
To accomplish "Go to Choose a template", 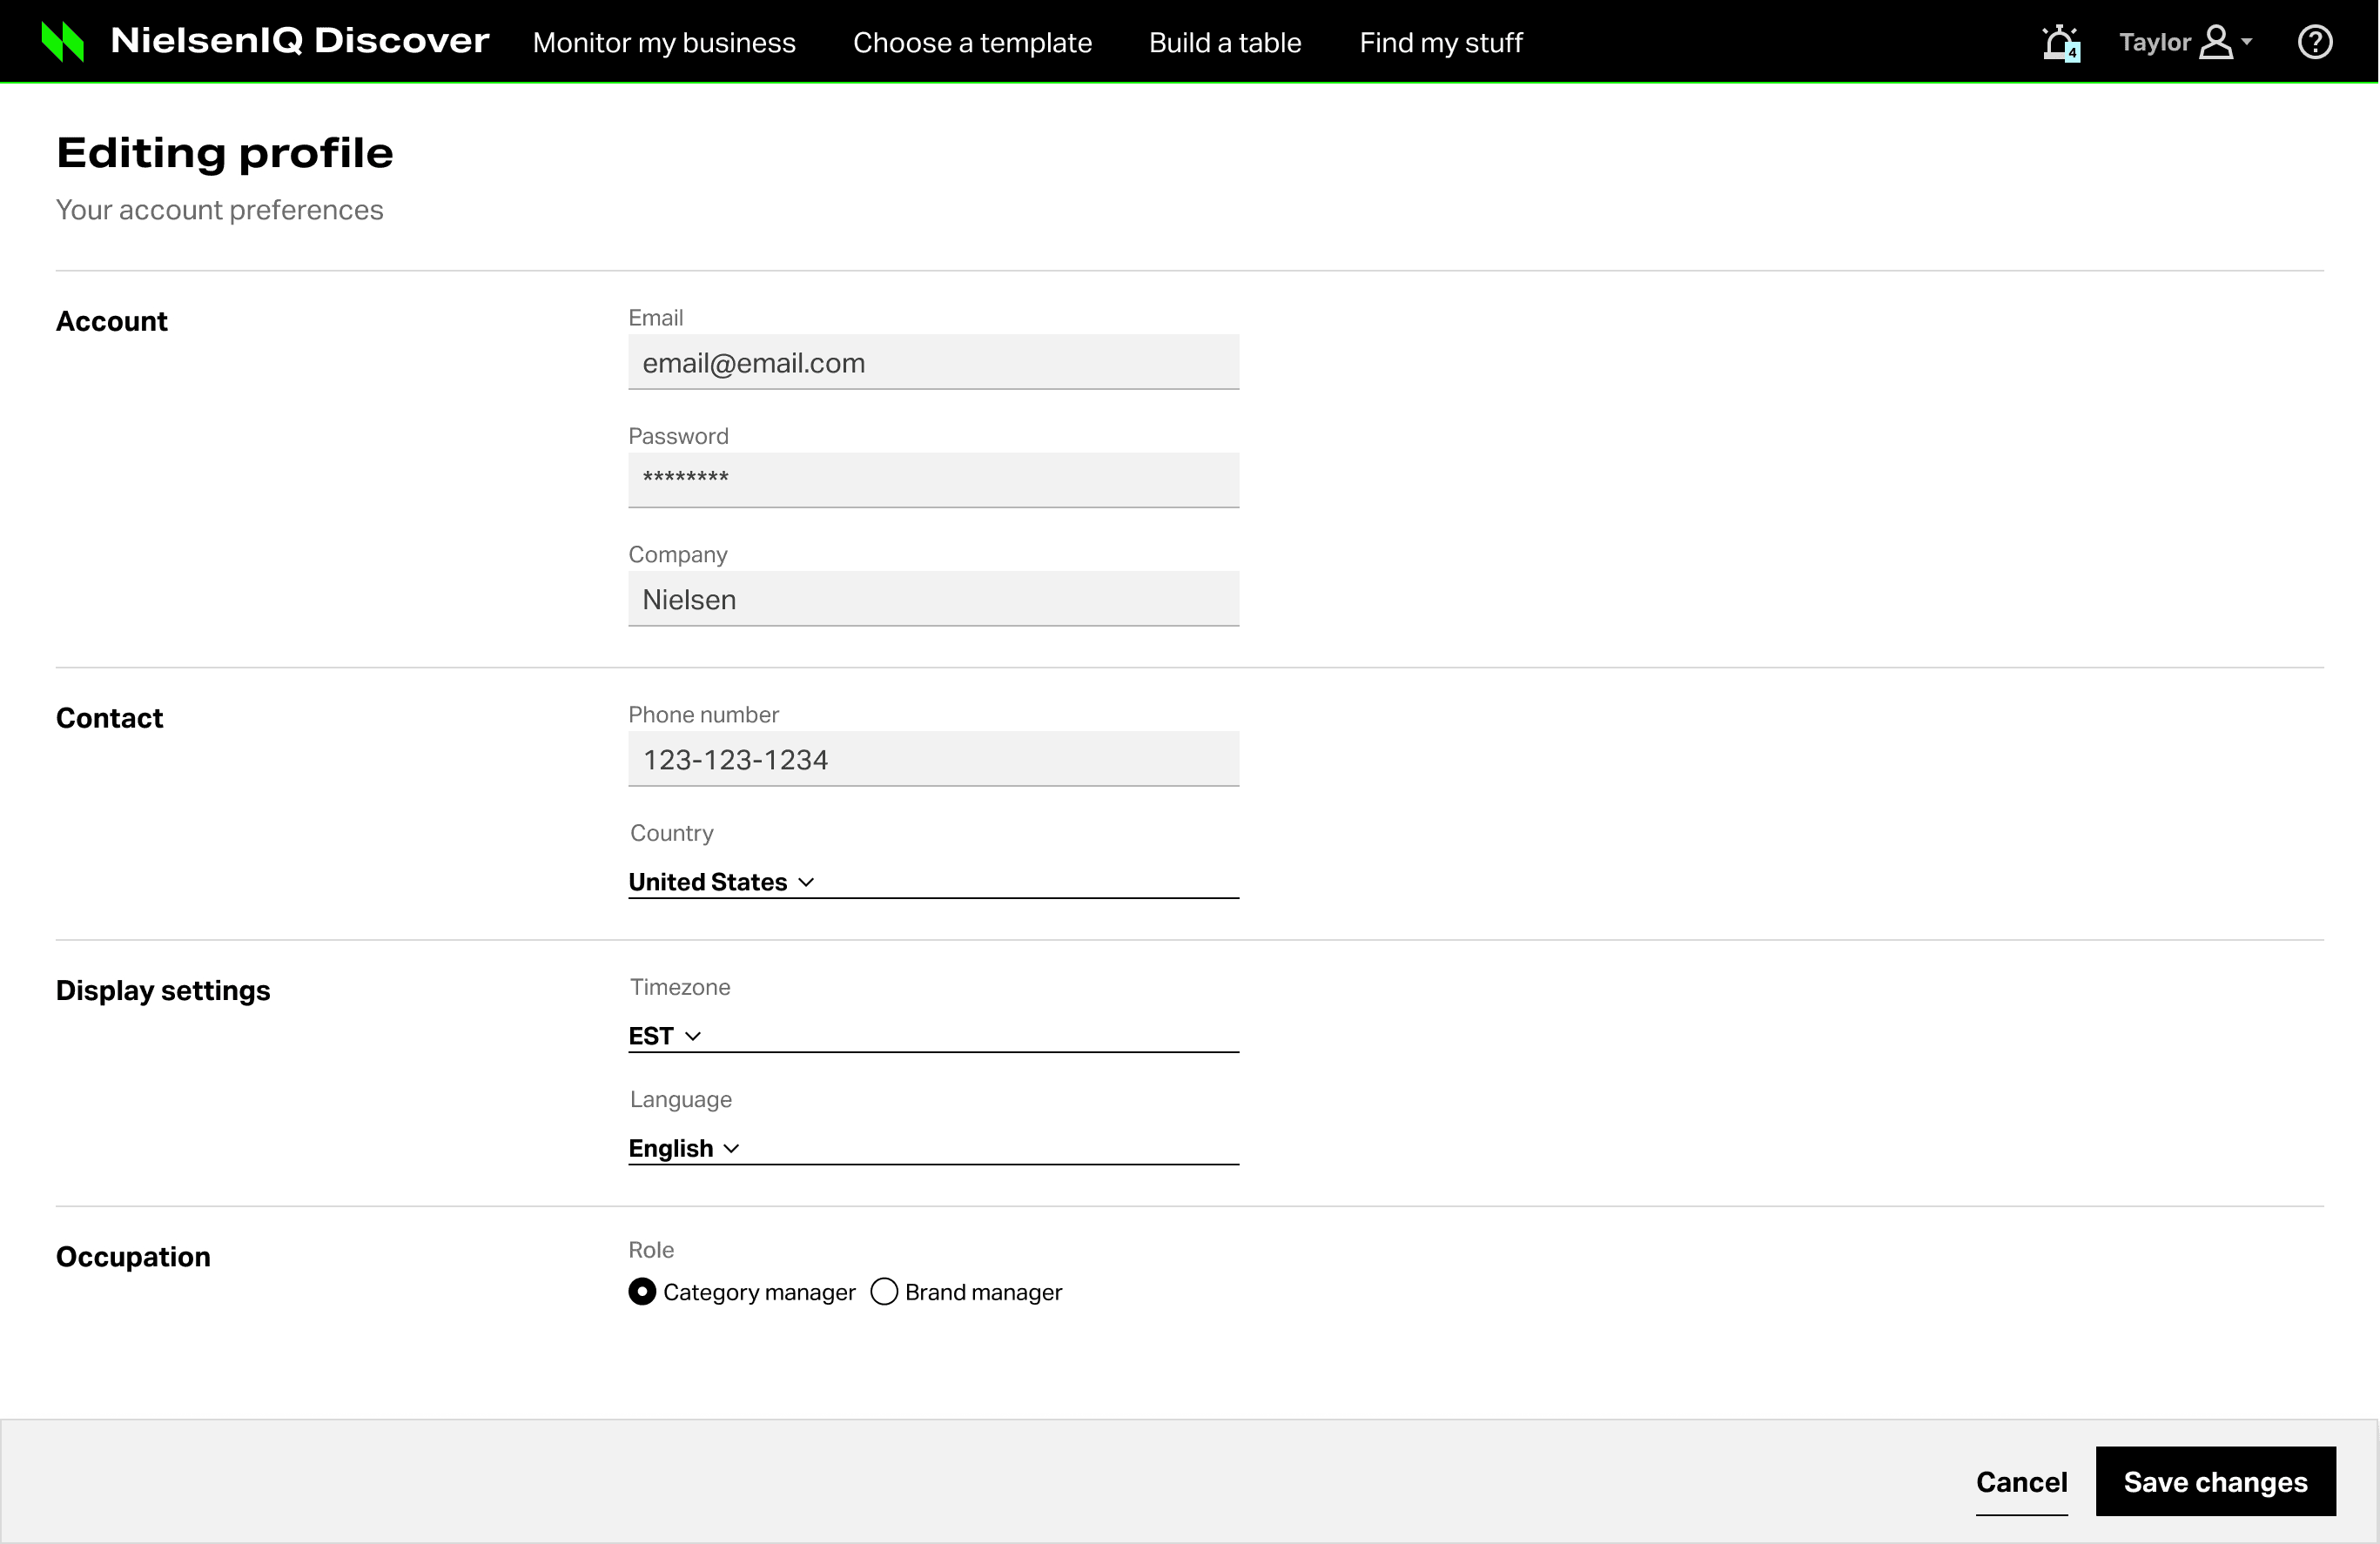I will tap(972, 43).
